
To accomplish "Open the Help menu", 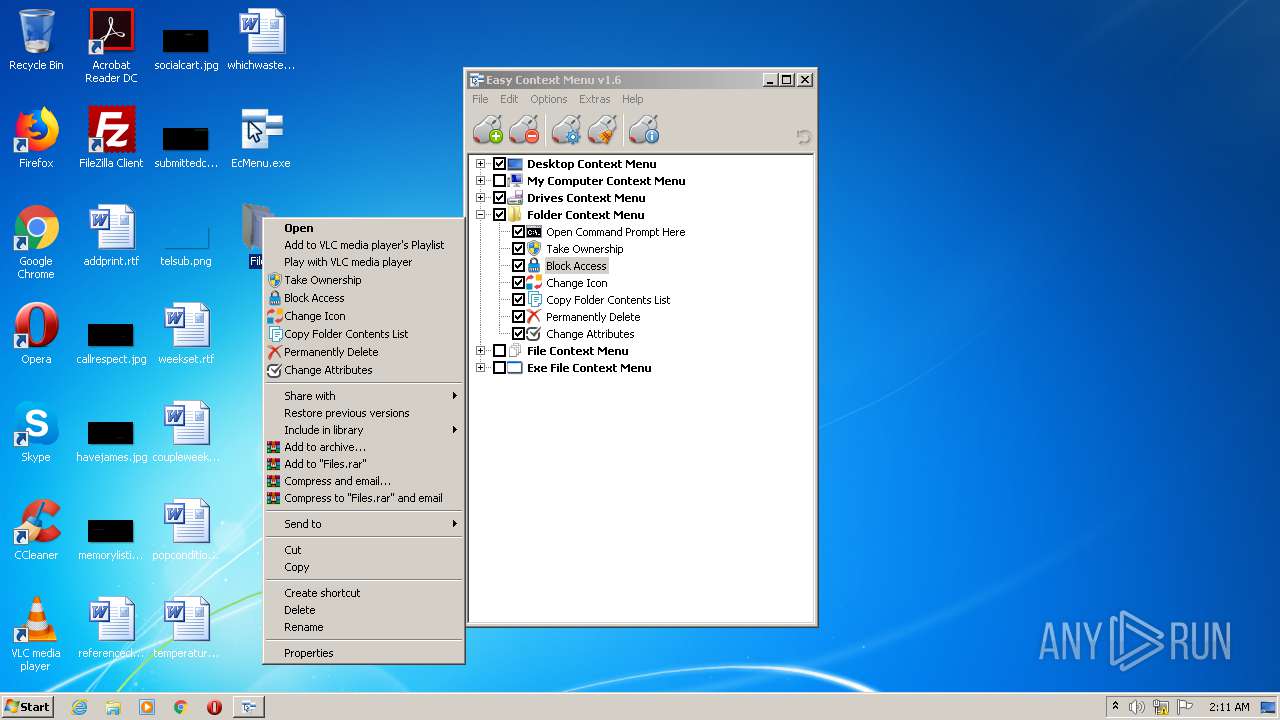I will click(632, 99).
